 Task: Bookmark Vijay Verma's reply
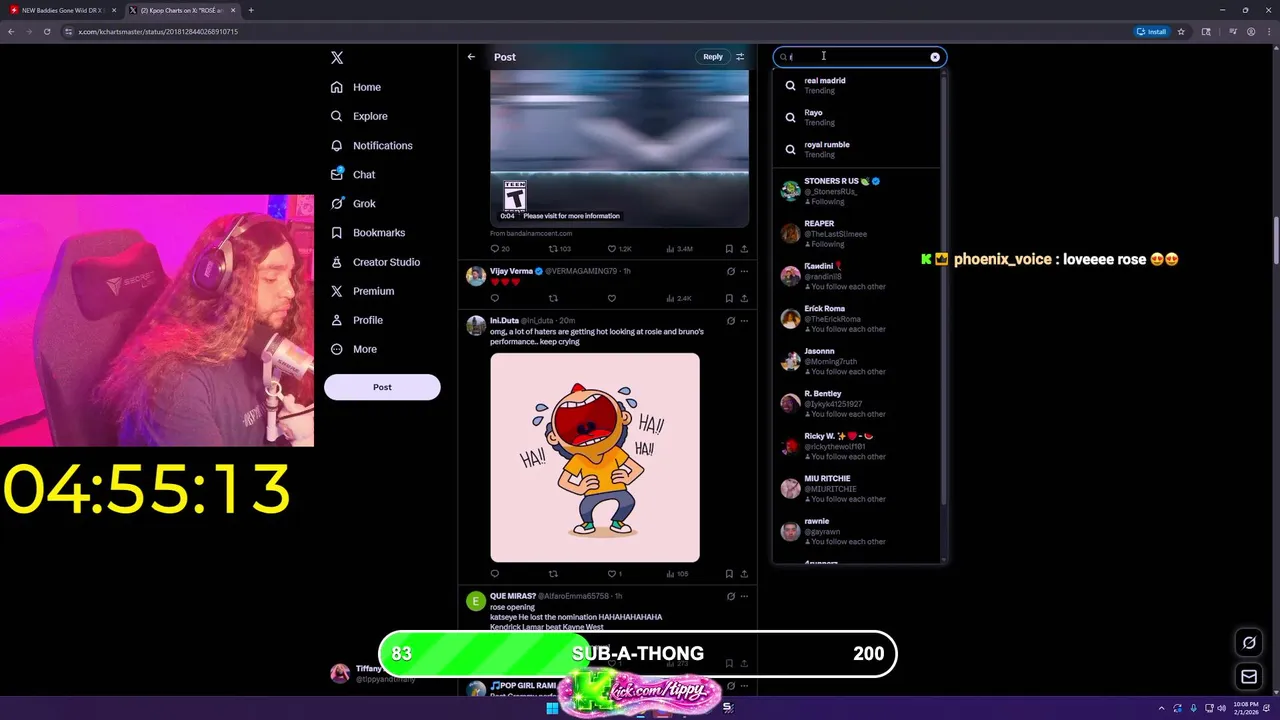click(x=729, y=298)
